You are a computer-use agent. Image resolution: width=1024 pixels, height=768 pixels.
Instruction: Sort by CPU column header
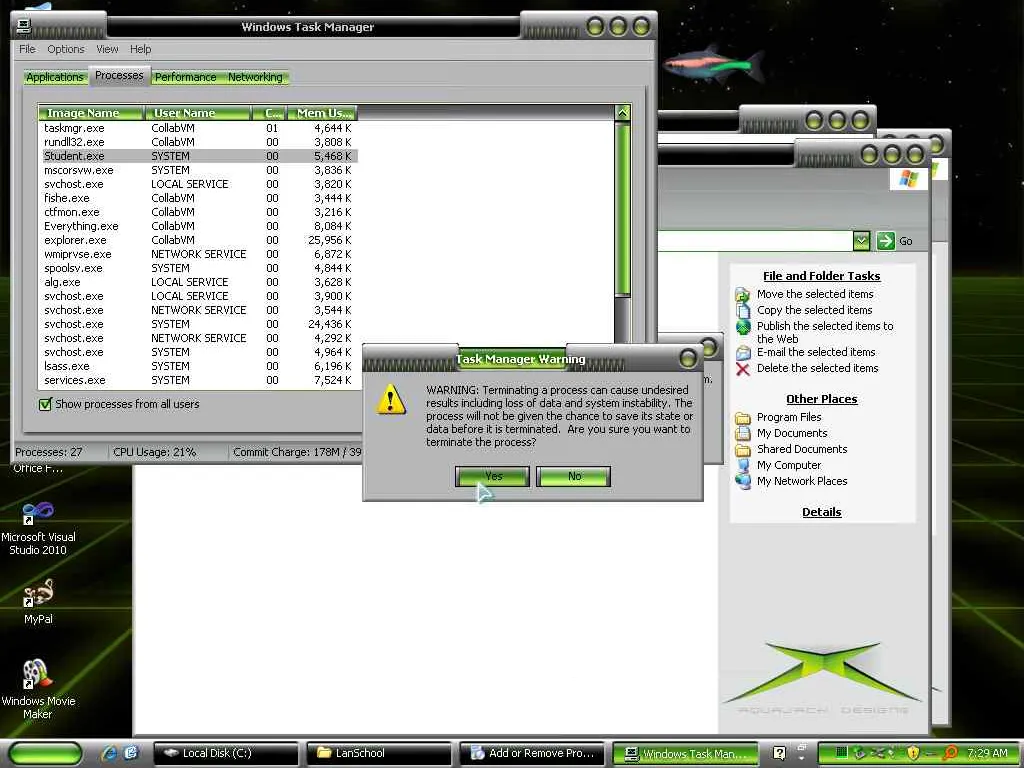click(x=269, y=113)
